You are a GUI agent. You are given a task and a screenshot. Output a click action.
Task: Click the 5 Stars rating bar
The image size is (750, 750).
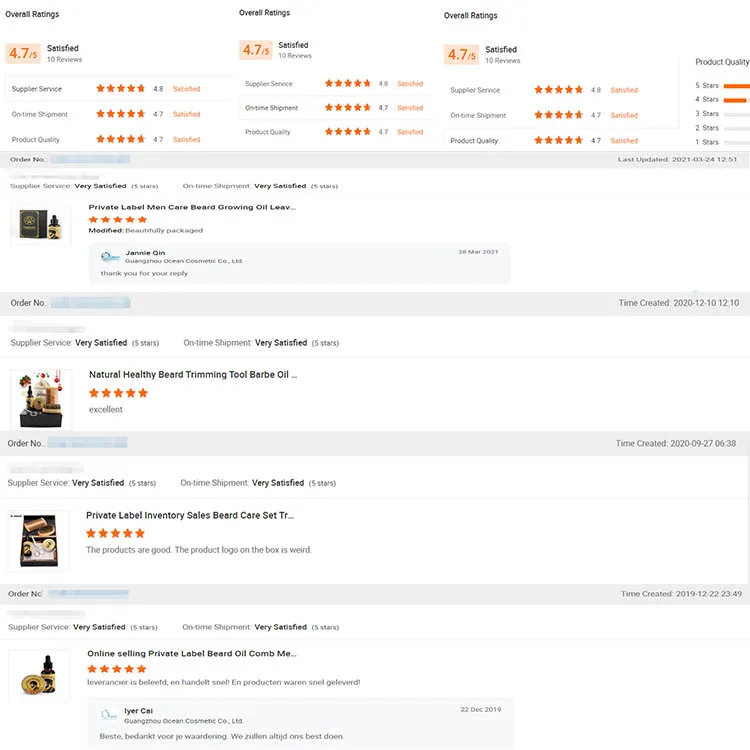[735, 86]
